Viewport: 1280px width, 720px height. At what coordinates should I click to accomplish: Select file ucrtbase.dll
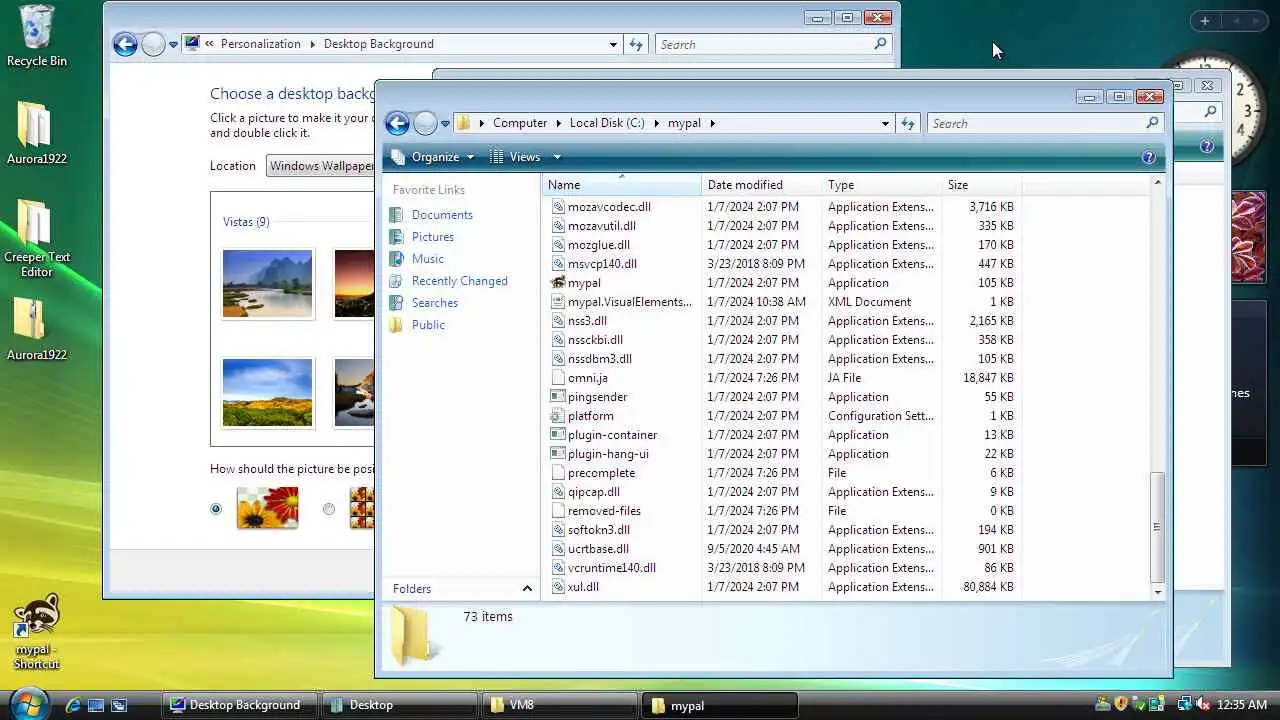598,549
